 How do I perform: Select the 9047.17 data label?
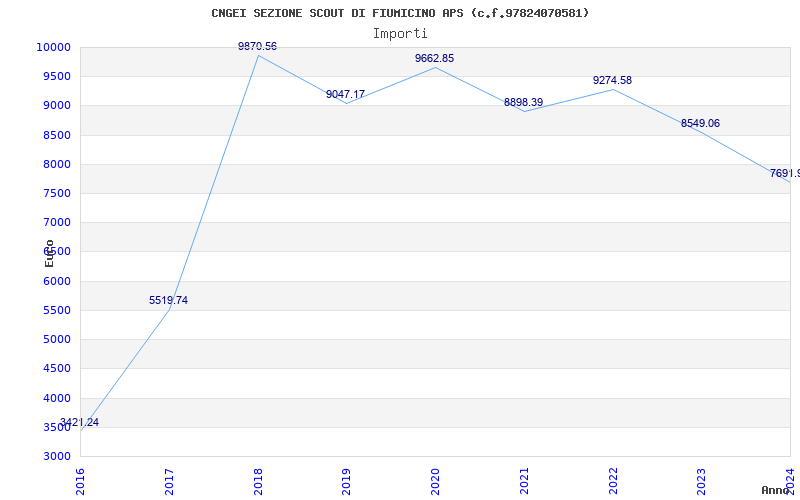click(345, 94)
